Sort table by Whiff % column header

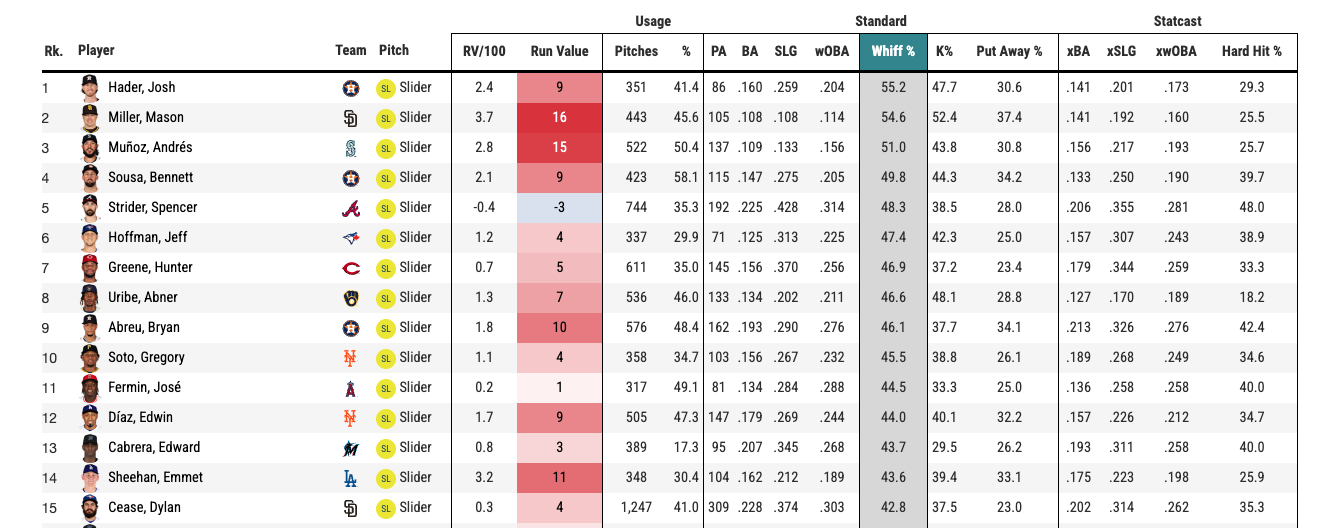(893, 51)
